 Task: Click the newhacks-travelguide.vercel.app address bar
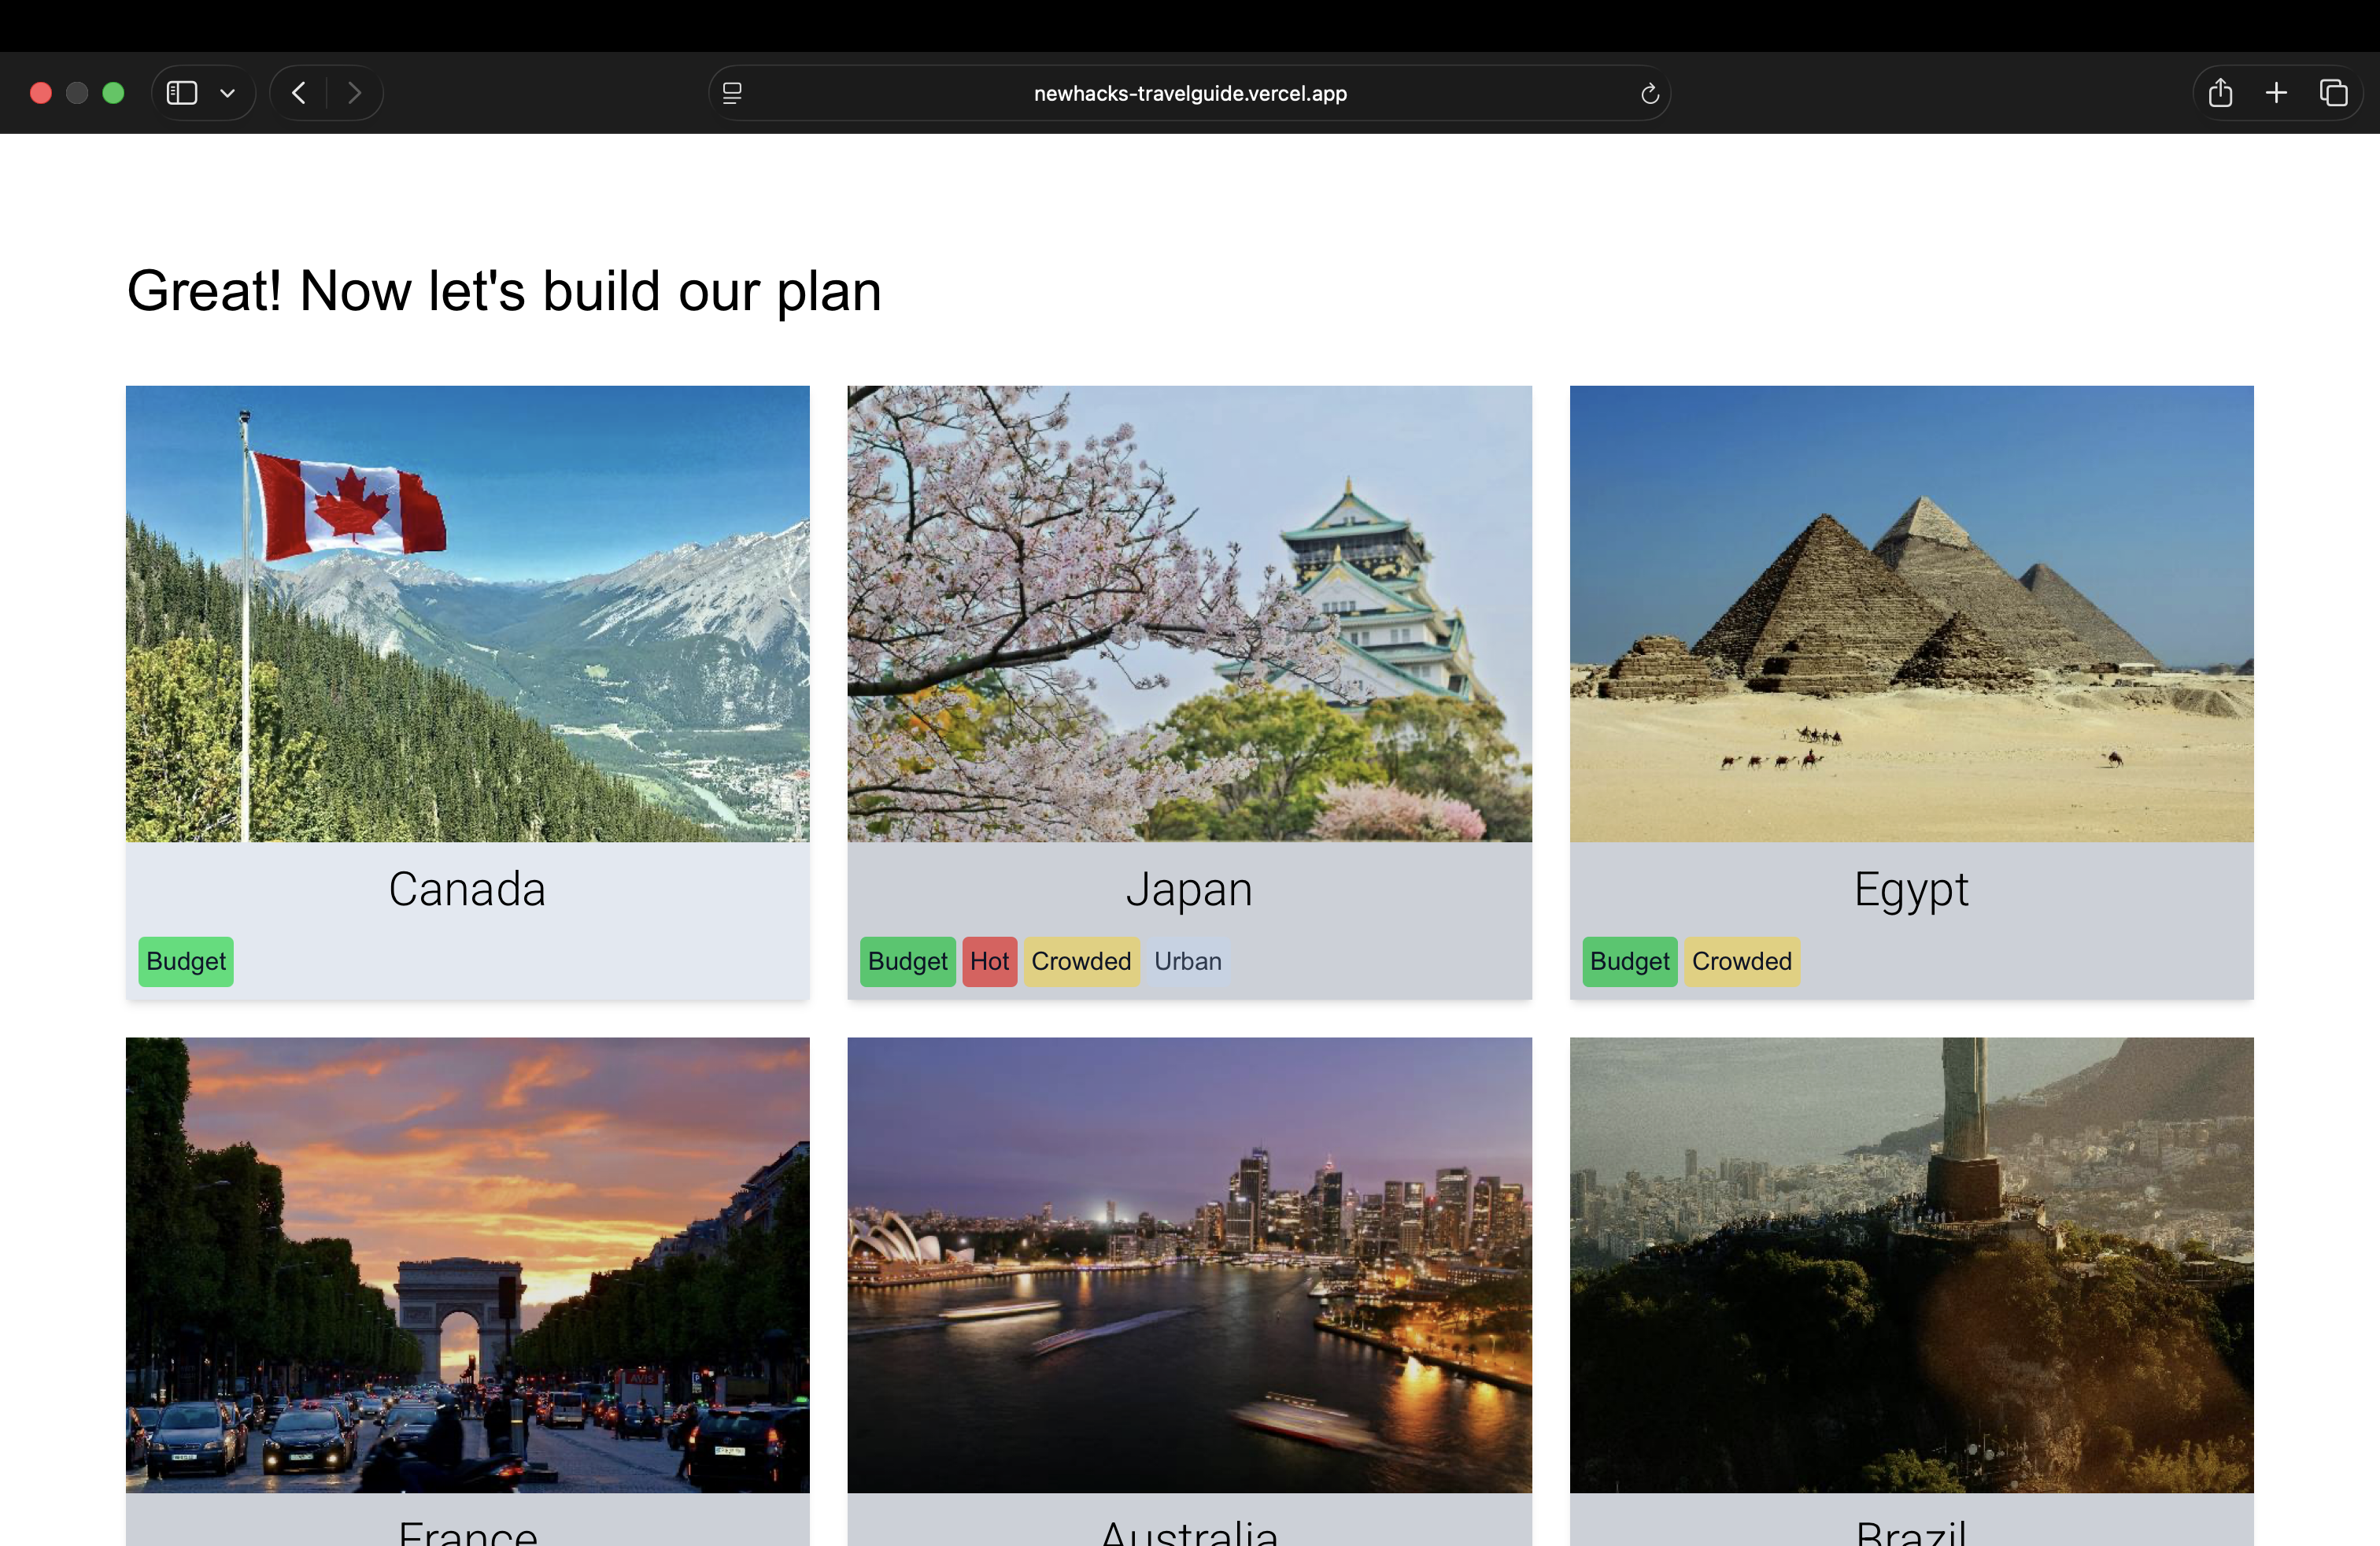(1190, 93)
